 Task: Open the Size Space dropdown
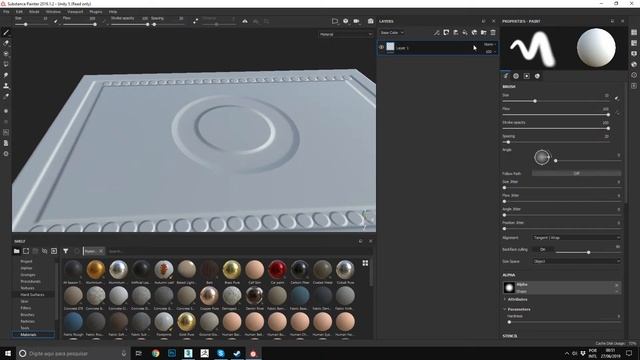(576, 261)
